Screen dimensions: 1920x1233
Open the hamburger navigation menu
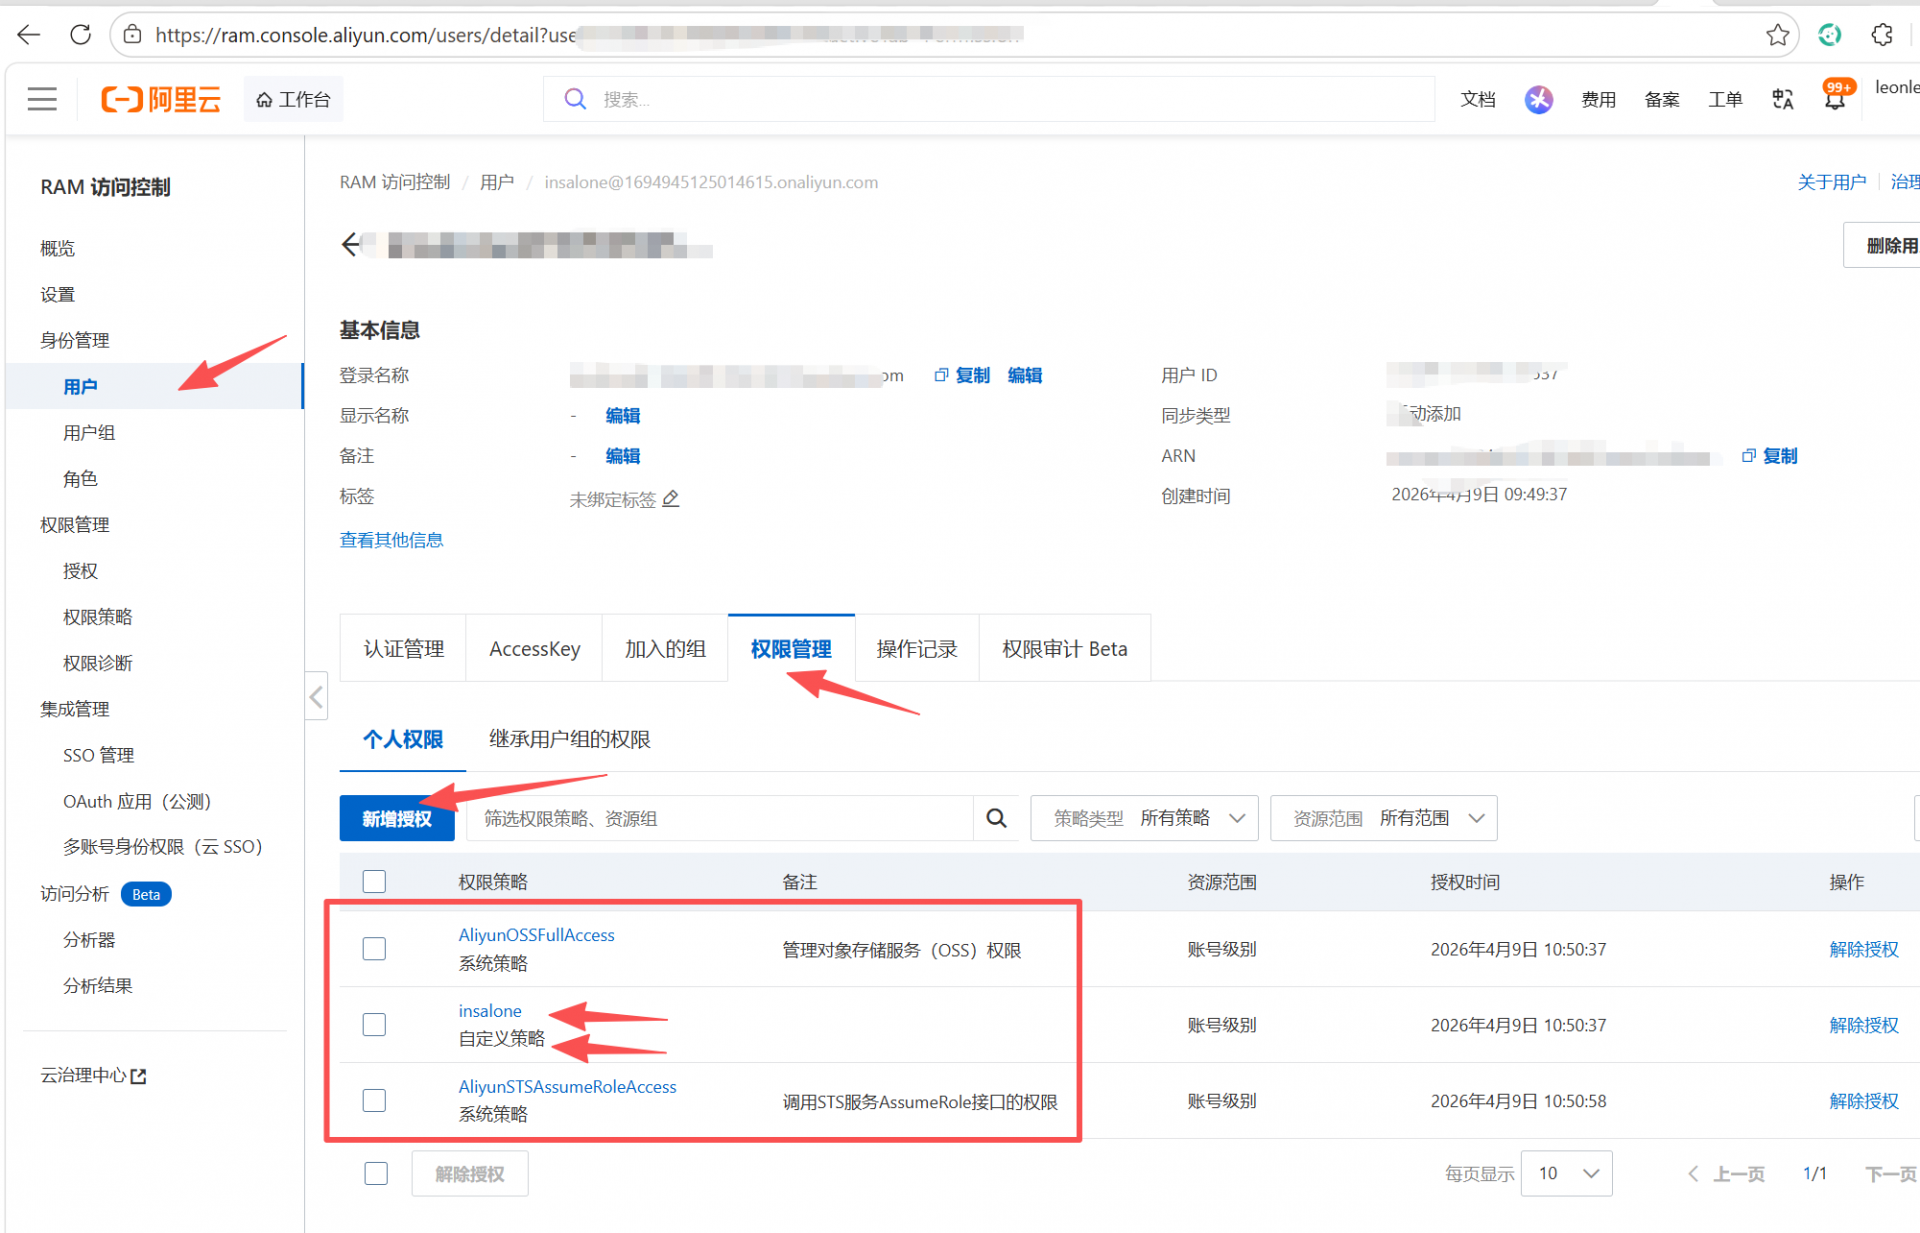pos(42,99)
